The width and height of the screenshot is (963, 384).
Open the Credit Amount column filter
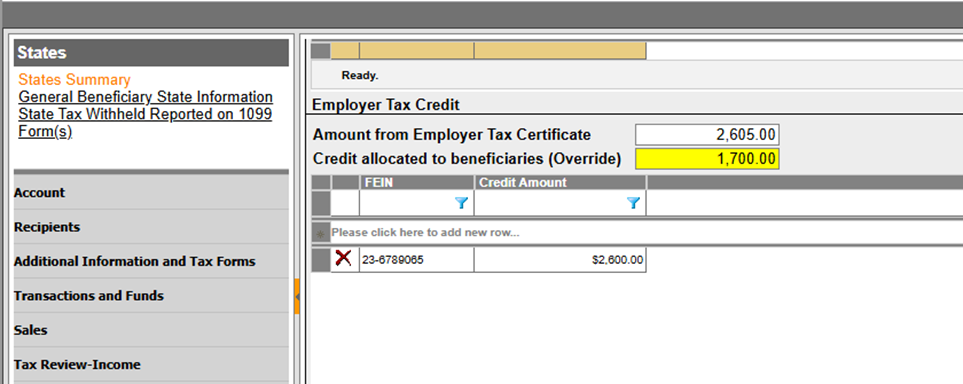point(633,203)
